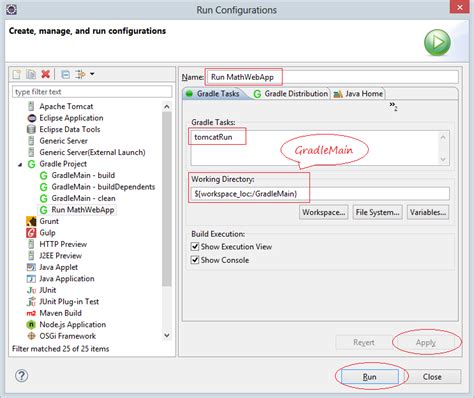Click the Grunt icon in the list
Image resolution: width=474 pixels, height=398 pixels.
(31, 221)
